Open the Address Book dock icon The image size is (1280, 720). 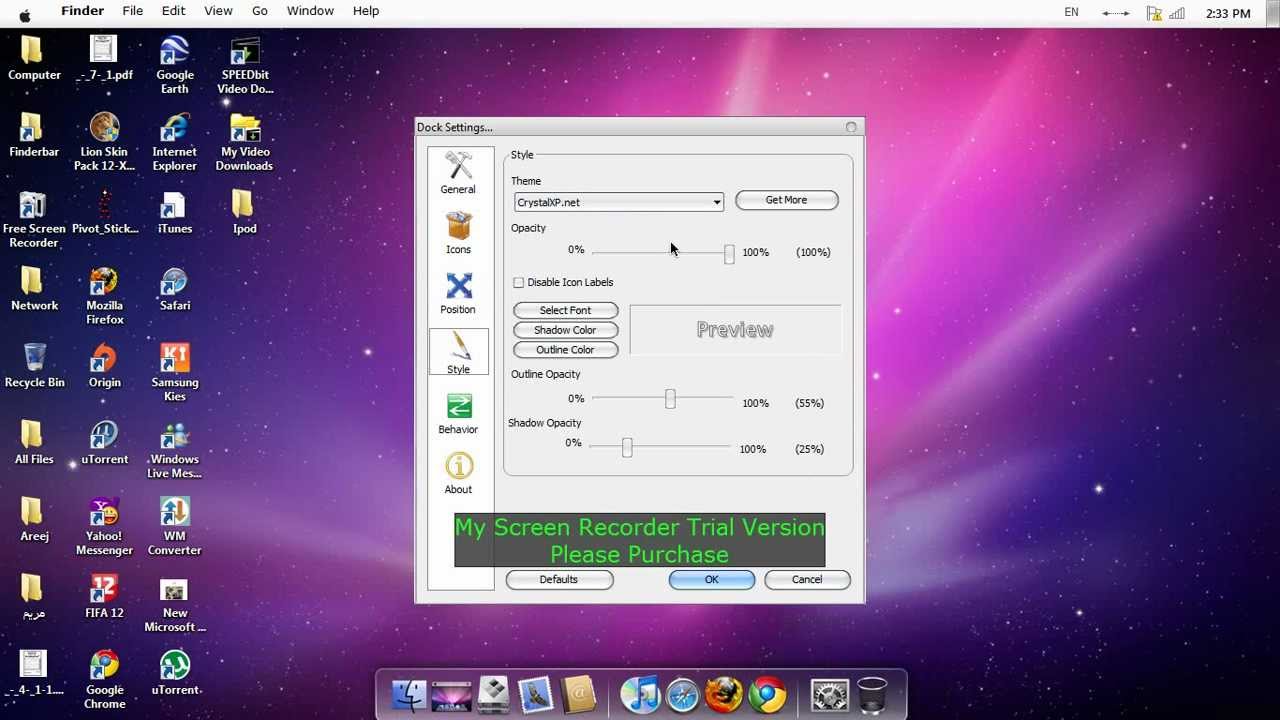[x=579, y=695]
